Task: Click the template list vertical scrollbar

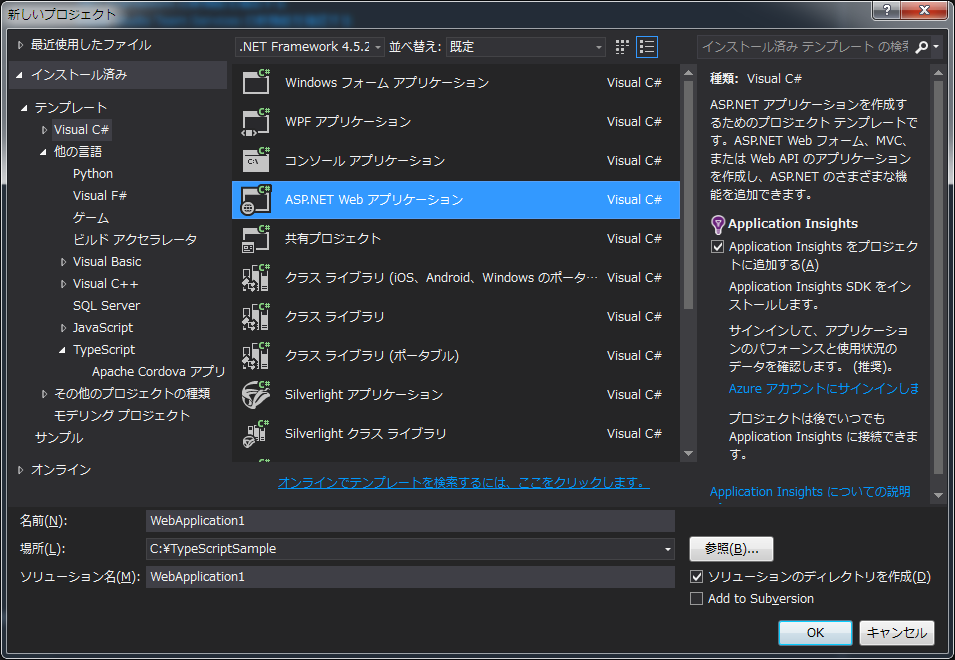Action: click(x=688, y=200)
